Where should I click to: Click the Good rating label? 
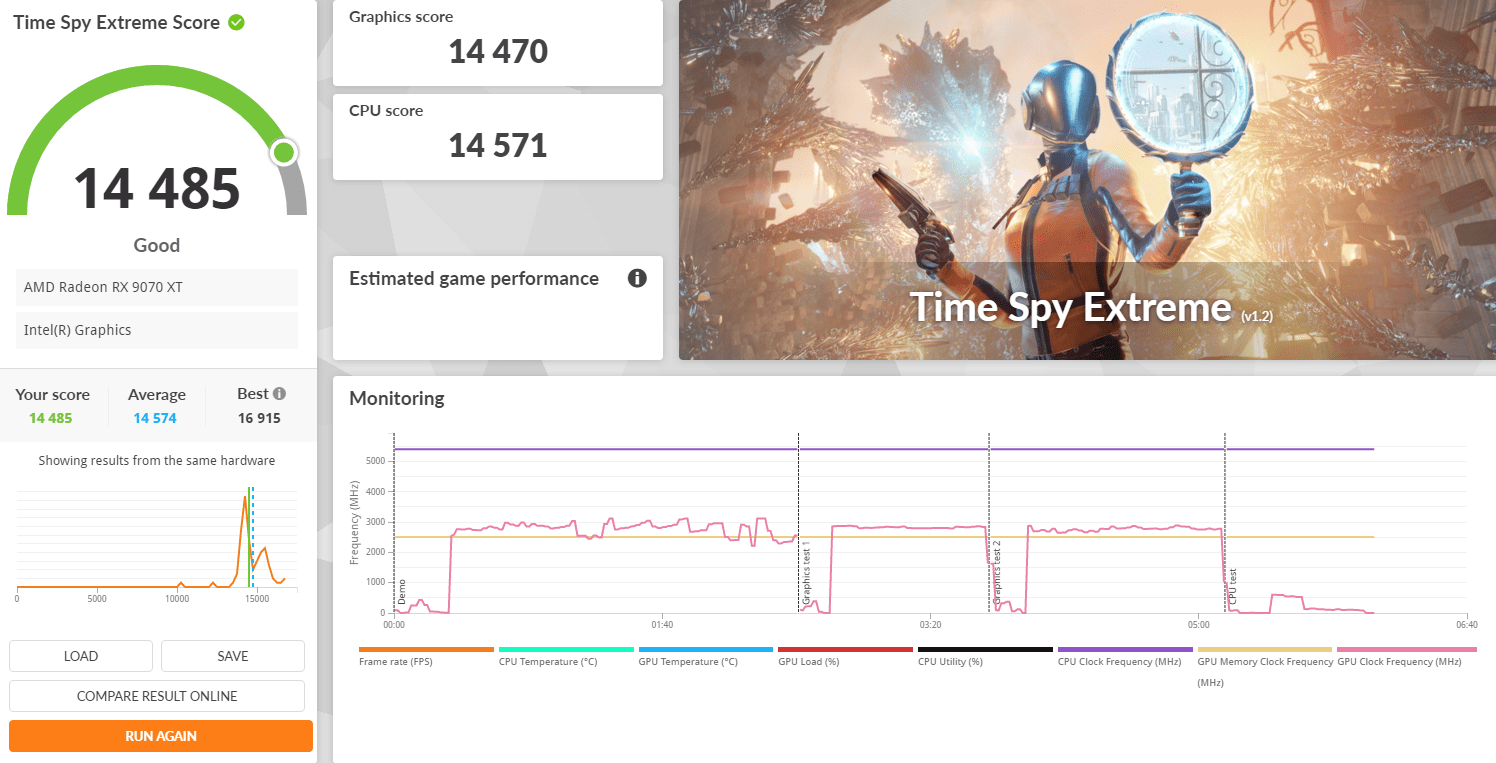tap(157, 245)
